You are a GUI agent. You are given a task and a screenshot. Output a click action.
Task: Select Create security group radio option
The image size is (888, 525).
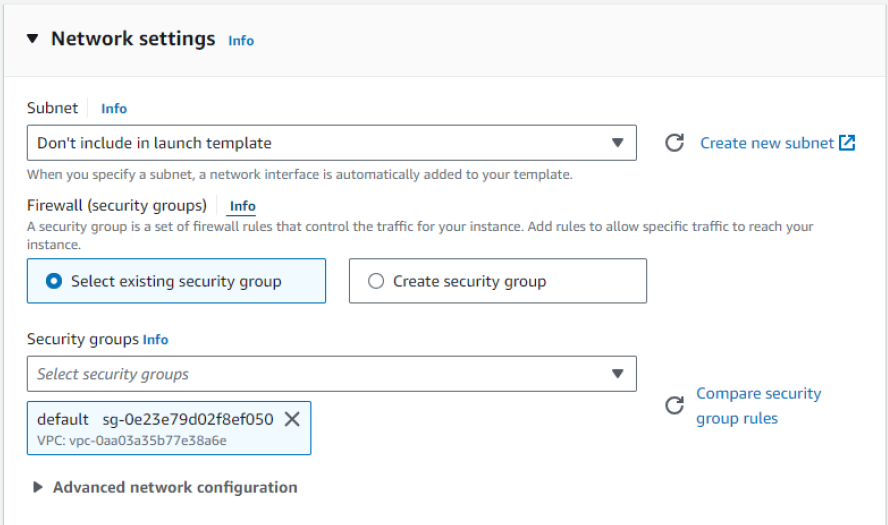[376, 281]
